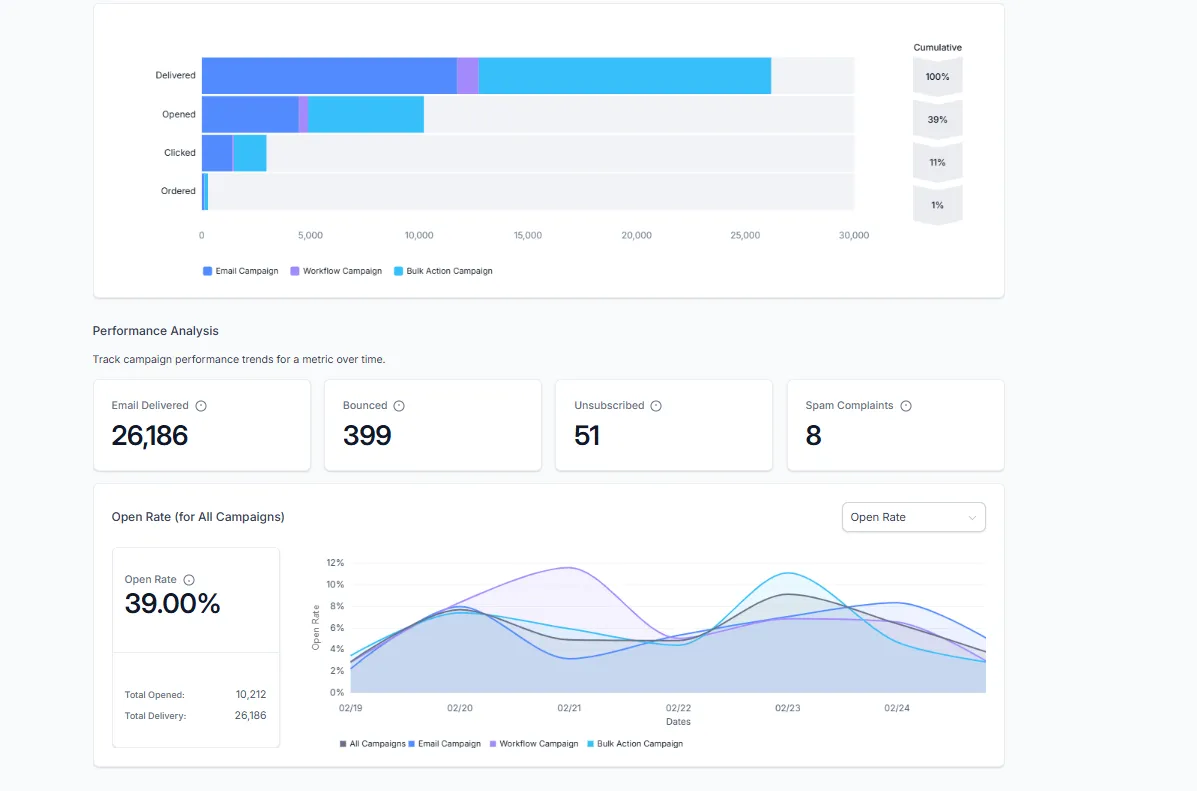1197x791 pixels.
Task: Click the Performance Analysis heading
Action: (x=156, y=331)
